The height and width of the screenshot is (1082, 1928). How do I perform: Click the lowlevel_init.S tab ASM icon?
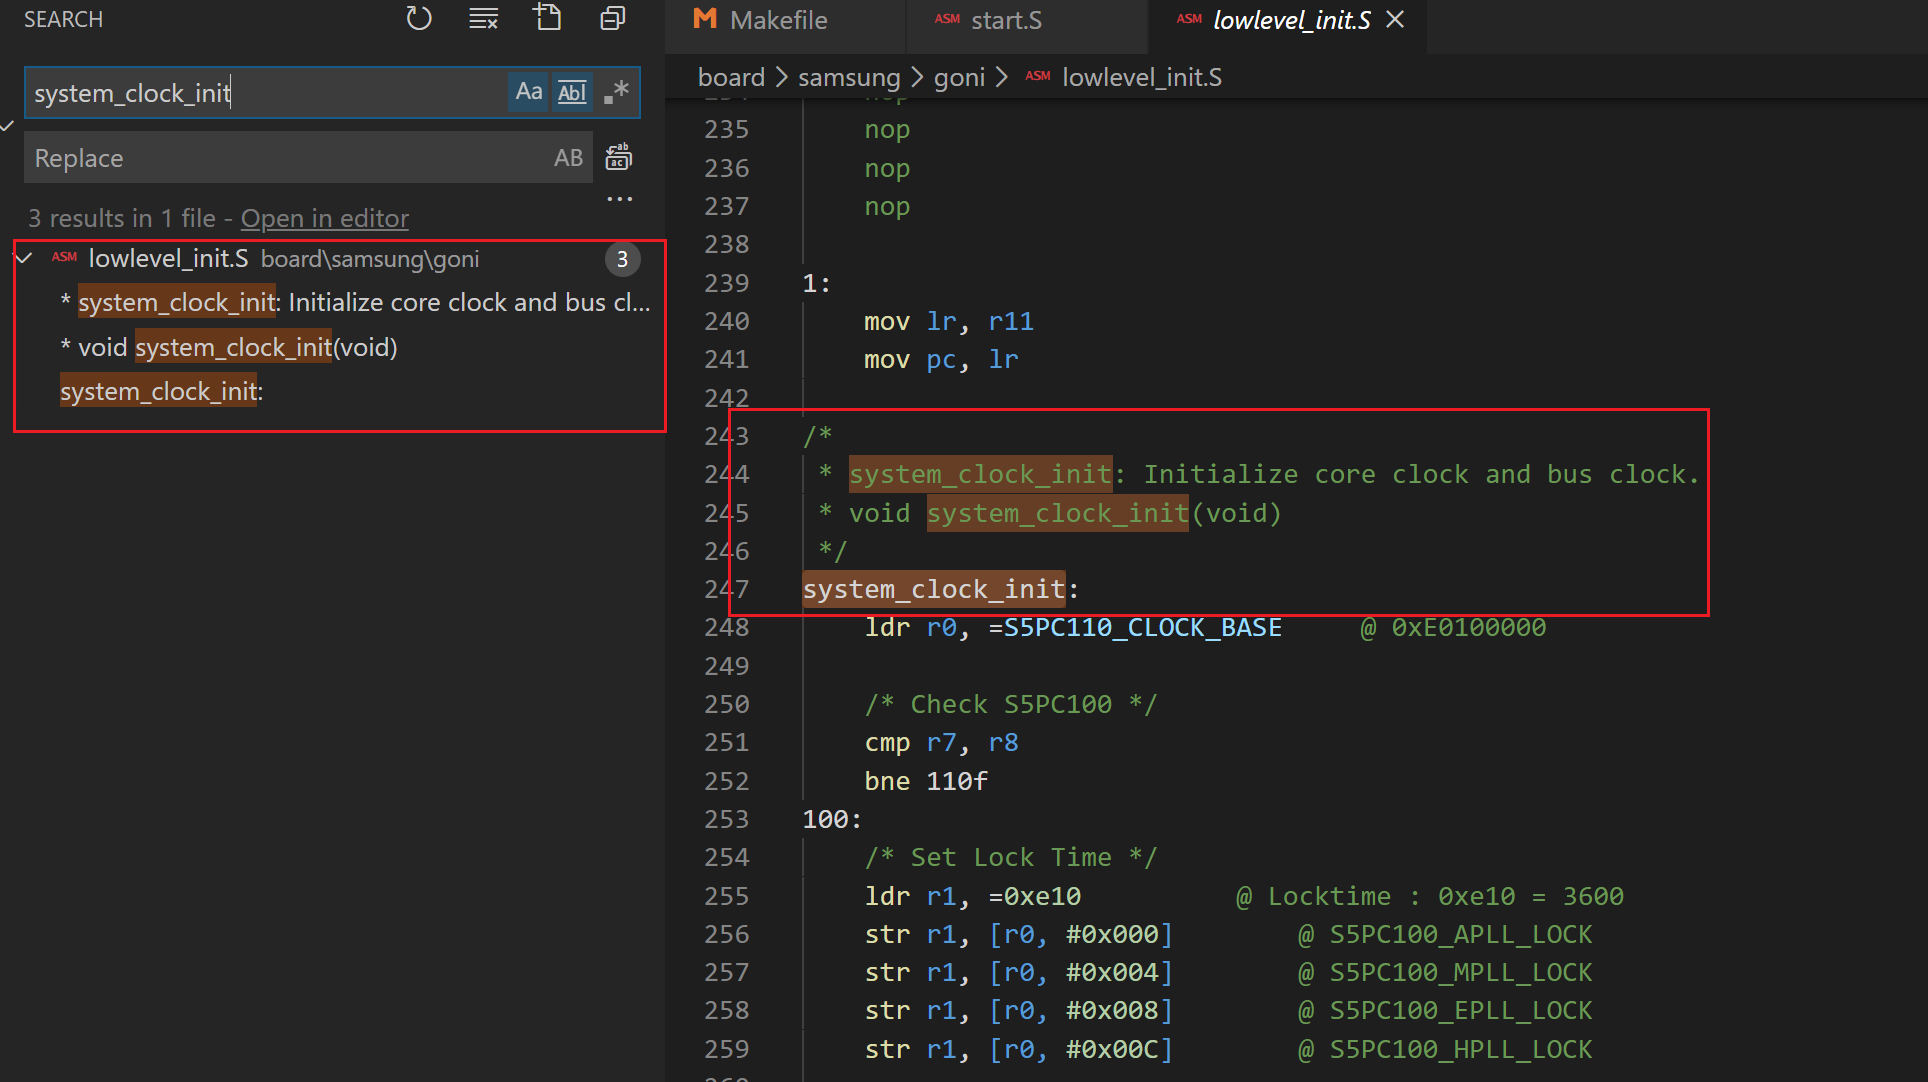(1189, 18)
